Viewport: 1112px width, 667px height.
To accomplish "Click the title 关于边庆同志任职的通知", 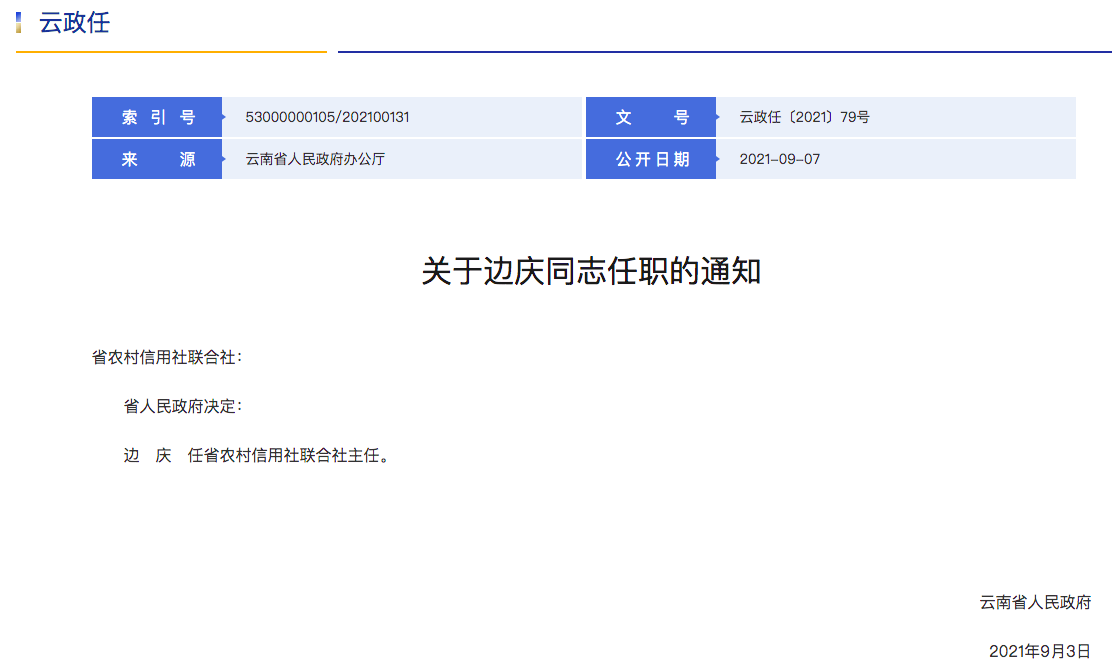I will click(591, 271).
